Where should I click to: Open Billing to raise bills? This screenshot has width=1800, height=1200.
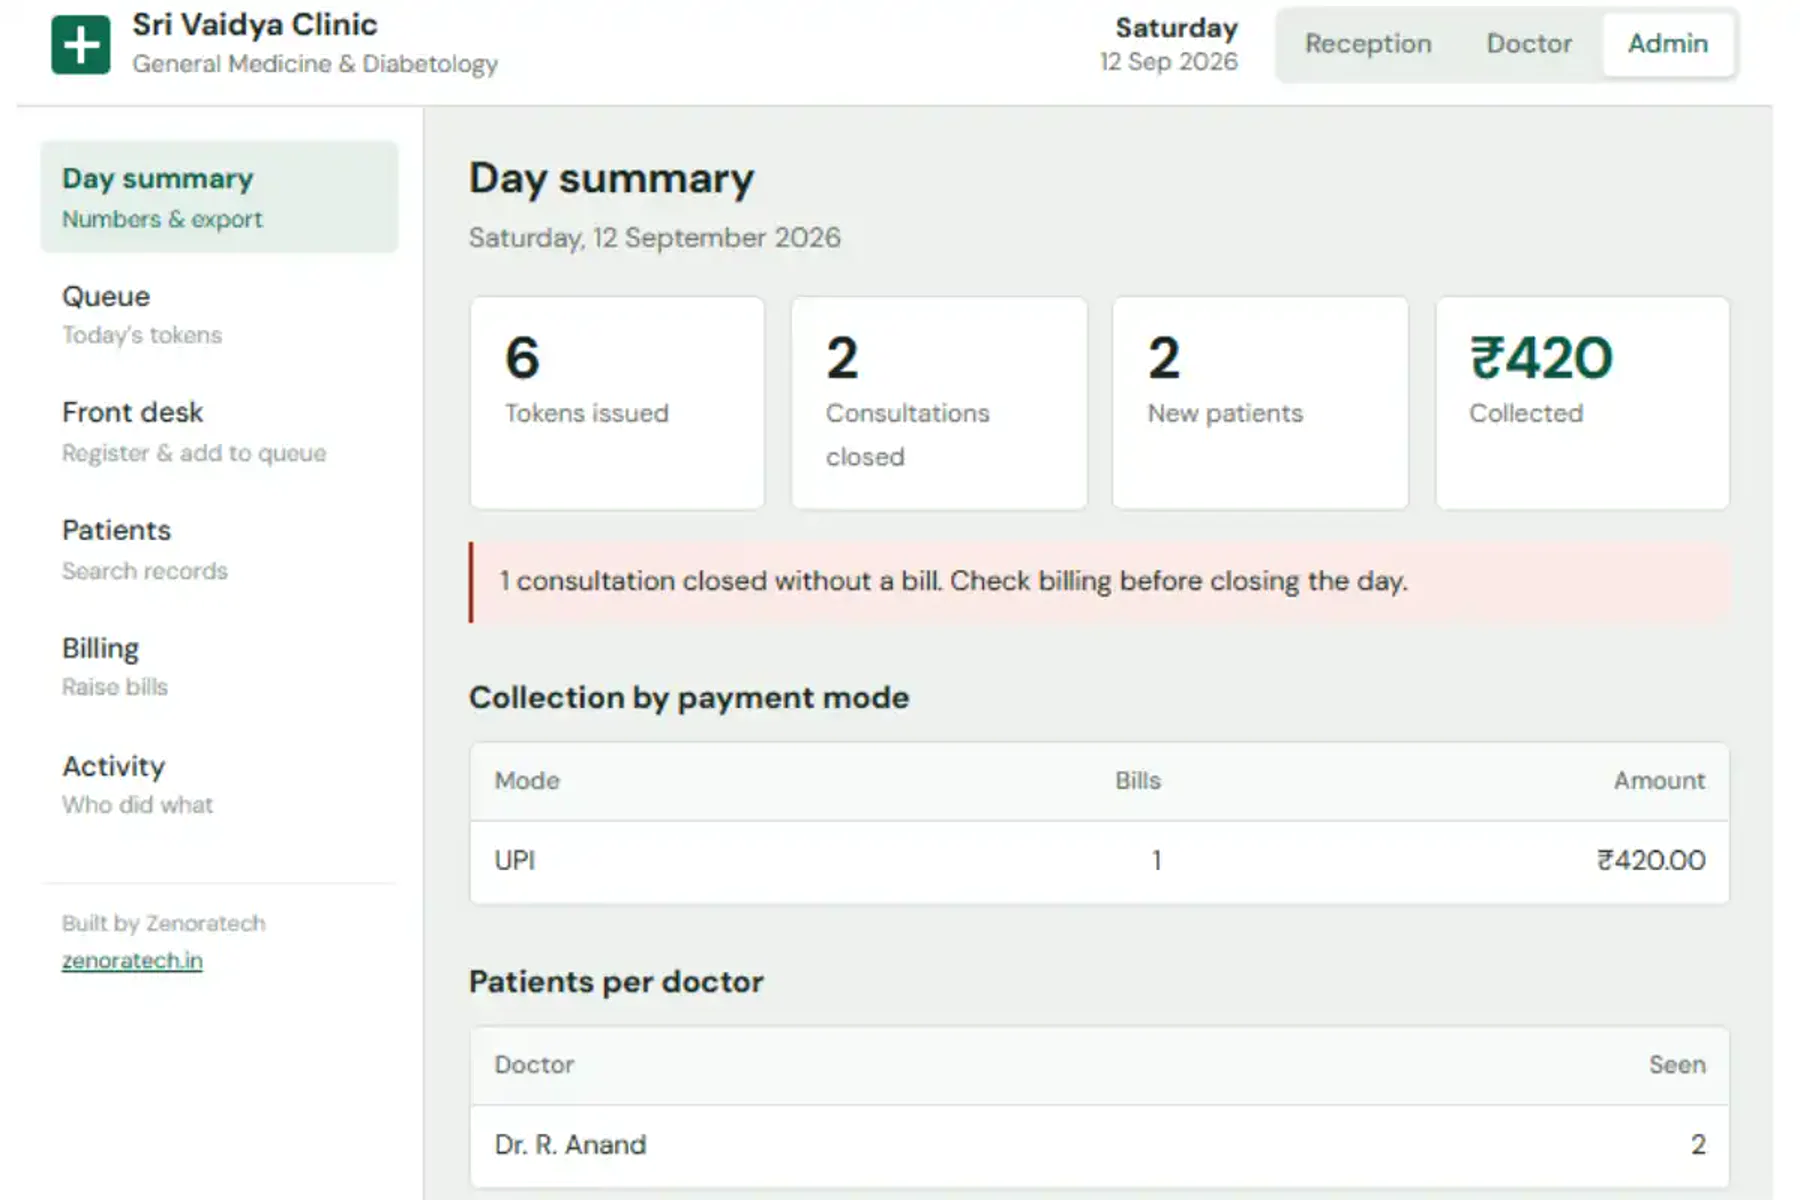219,667
